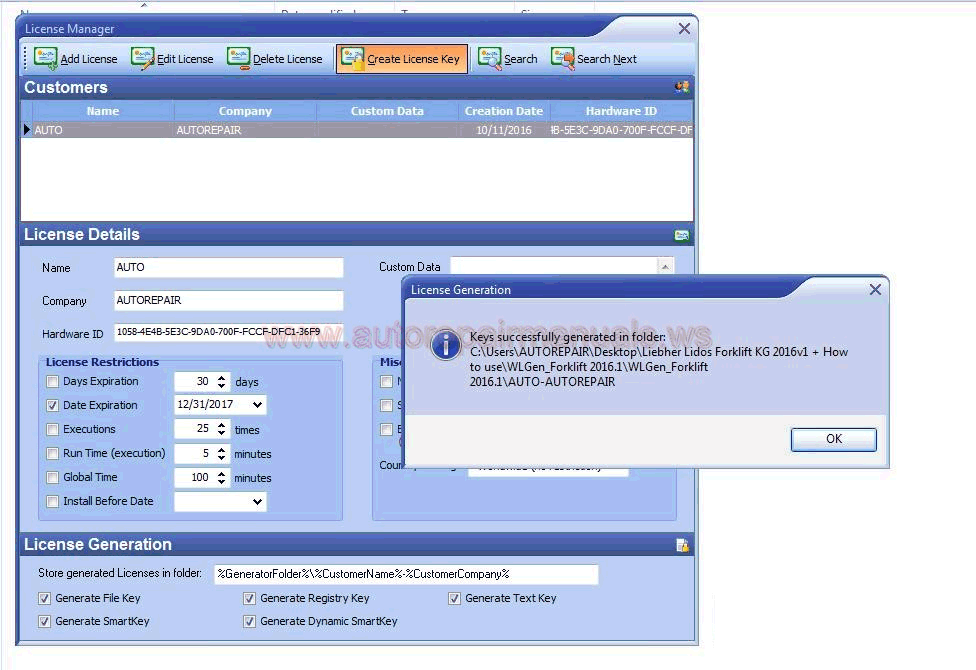This screenshot has height=670, width=976.
Task: Increase the Executions times spinner
Action: tap(221, 424)
